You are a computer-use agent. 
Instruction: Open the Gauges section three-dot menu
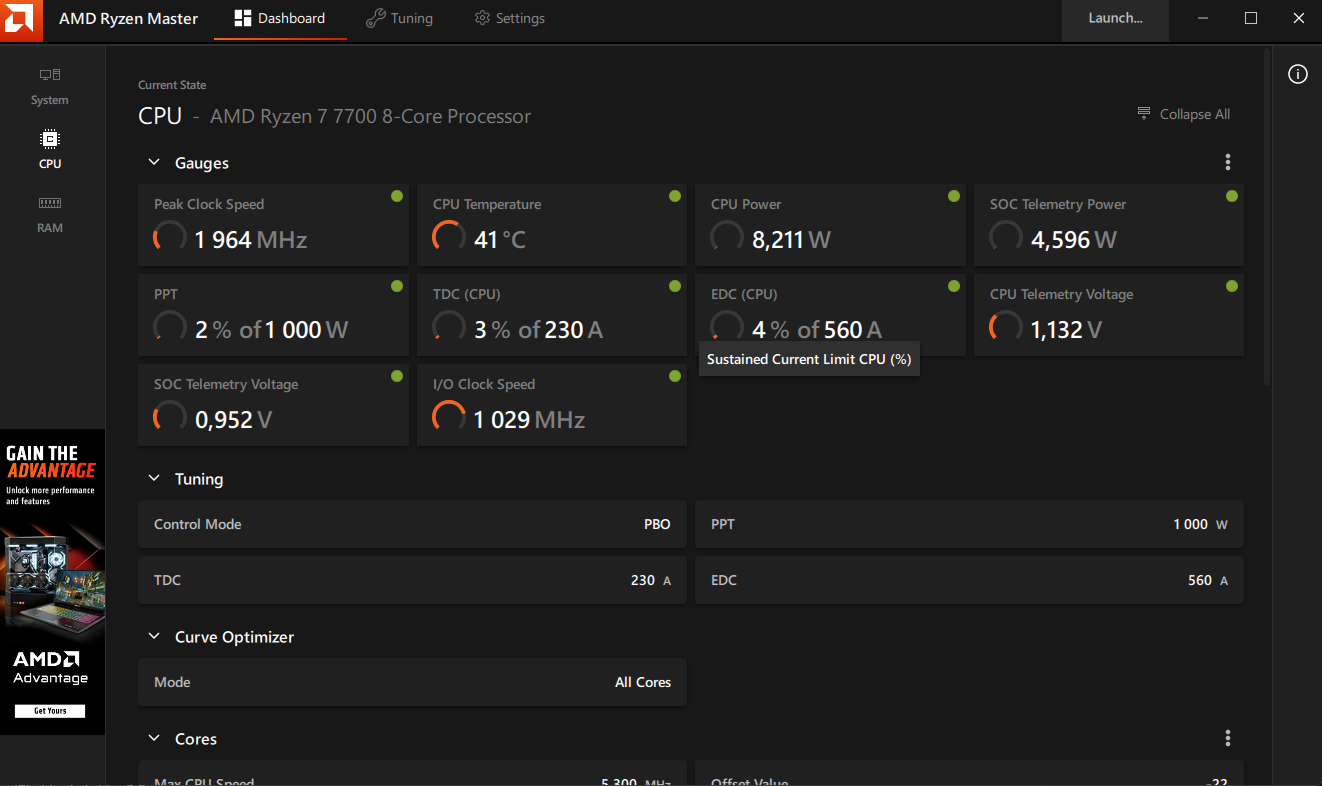(x=1228, y=163)
